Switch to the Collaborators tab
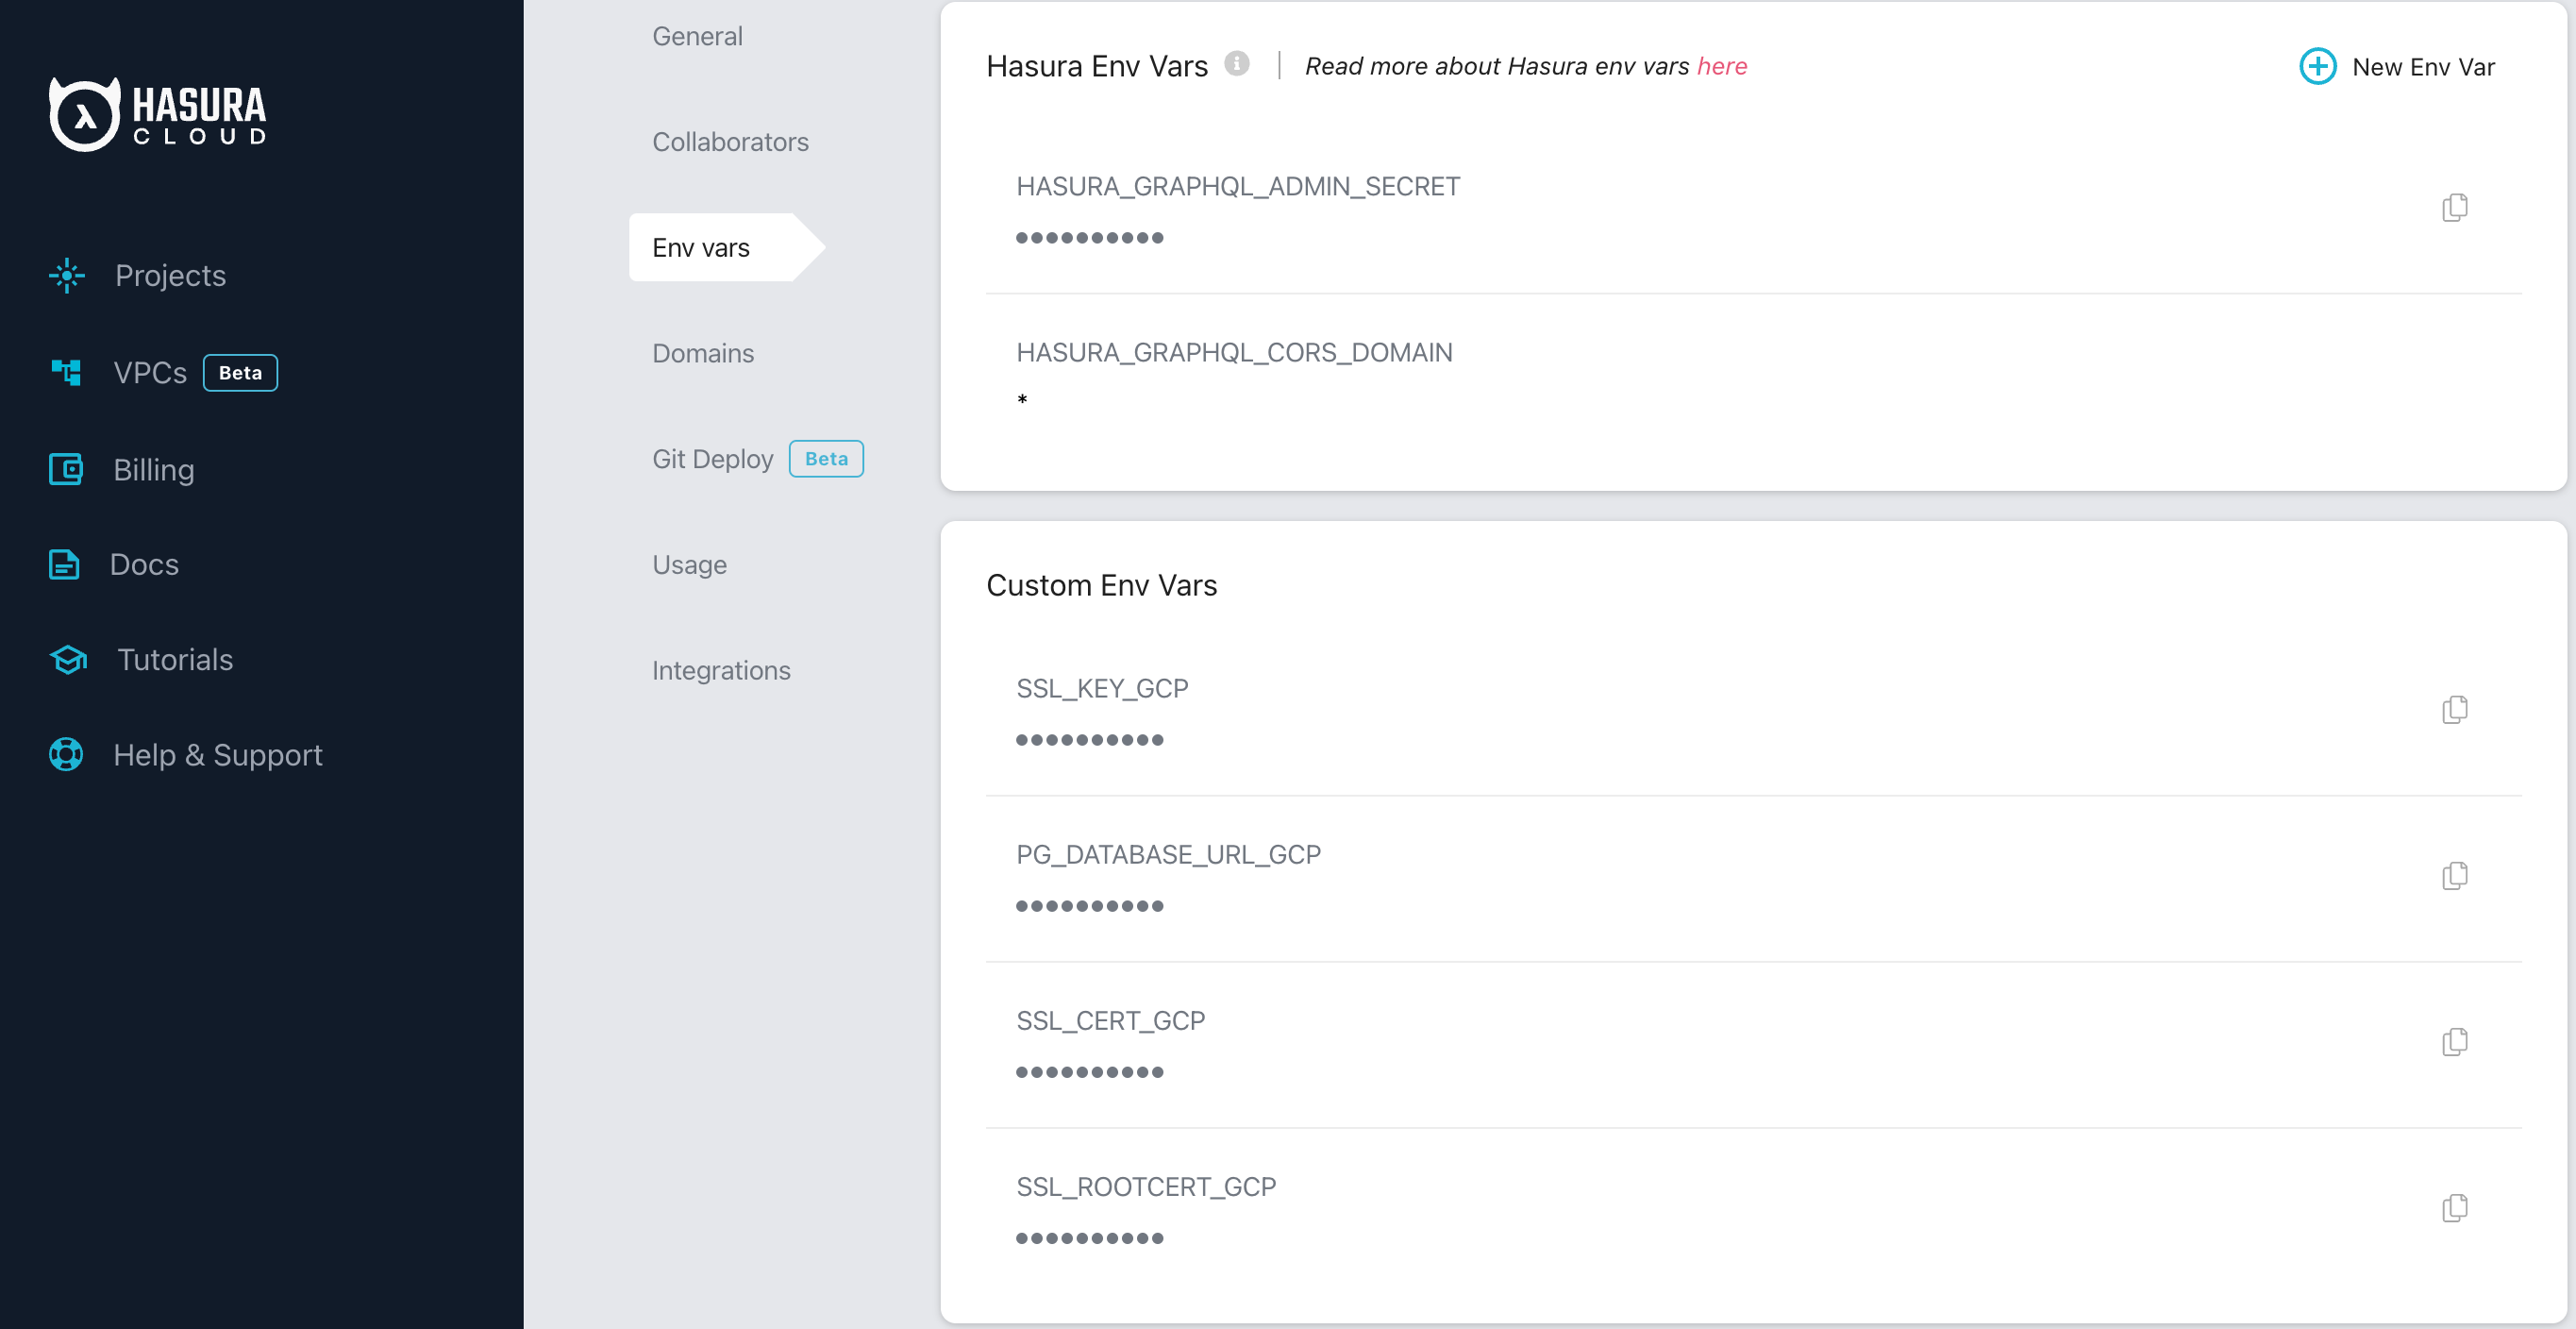The height and width of the screenshot is (1329, 2576). click(x=731, y=141)
